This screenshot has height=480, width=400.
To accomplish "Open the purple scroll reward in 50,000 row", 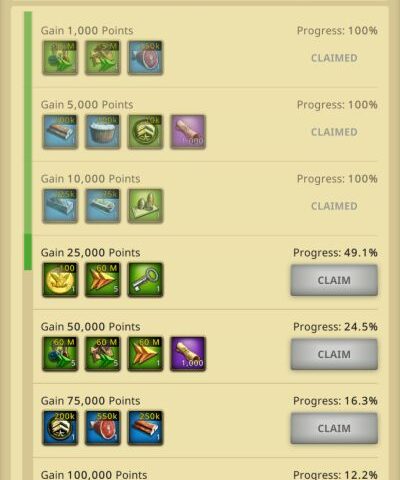I will coord(188,354).
